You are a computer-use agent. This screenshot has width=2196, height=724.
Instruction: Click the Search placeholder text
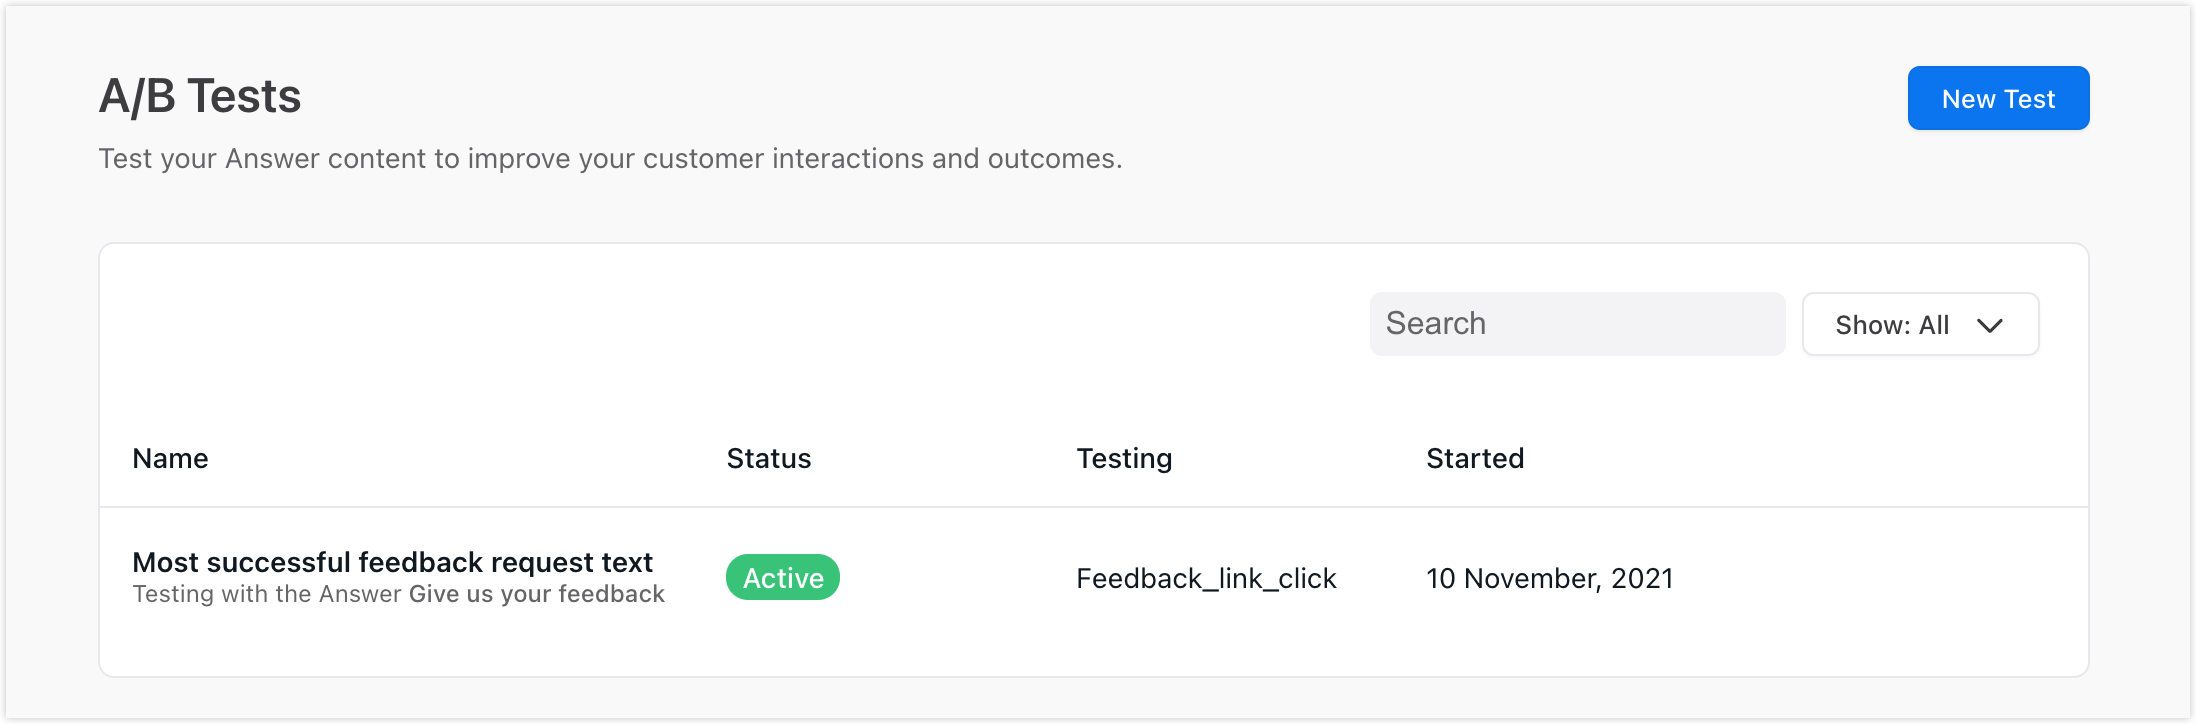click(x=1435, y=323)
